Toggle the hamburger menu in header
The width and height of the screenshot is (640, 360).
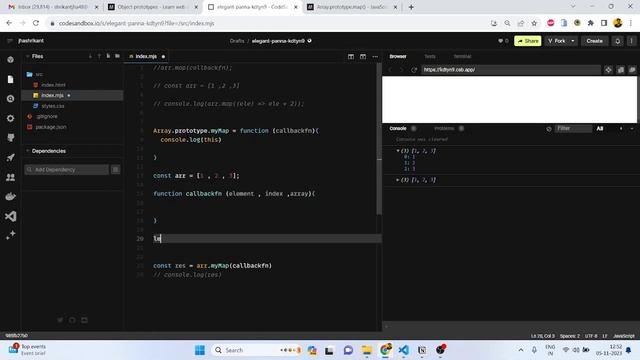tap(10, 41)
